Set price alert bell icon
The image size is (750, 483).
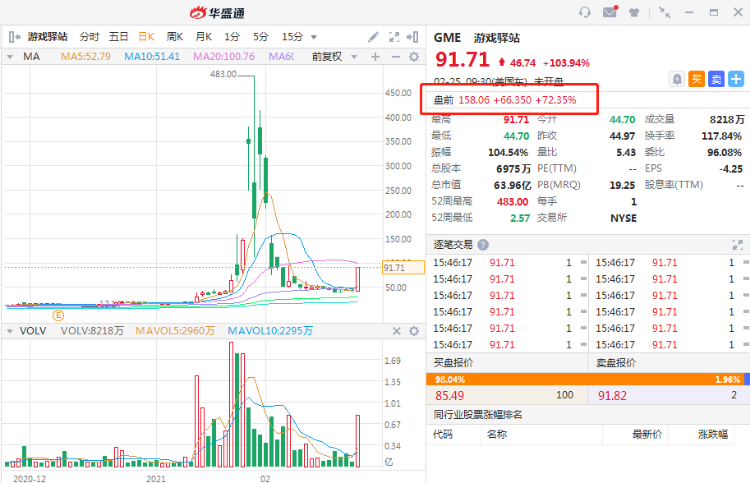(677, 79)
